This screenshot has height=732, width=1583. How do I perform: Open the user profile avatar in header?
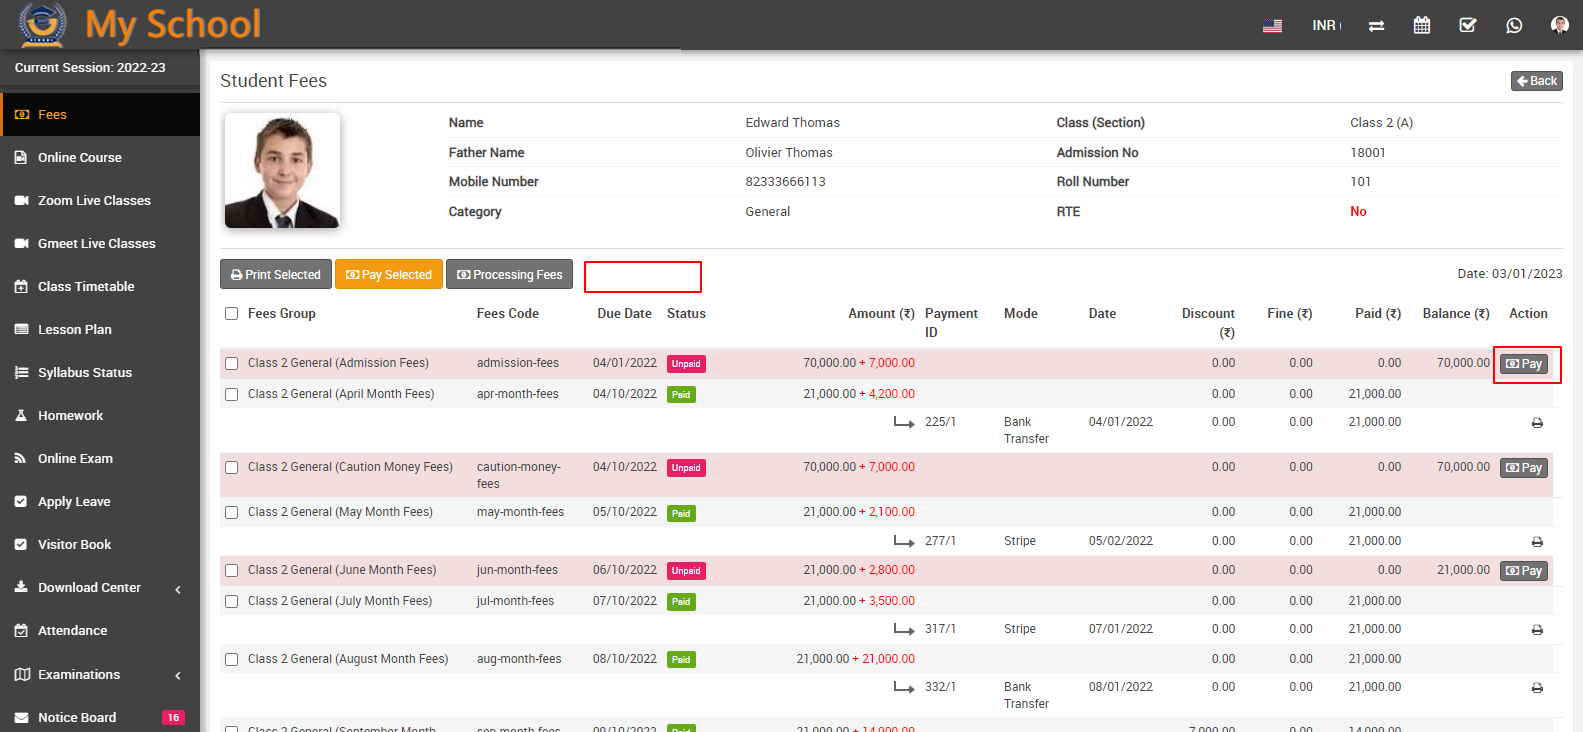click(x=1559, y=25)
